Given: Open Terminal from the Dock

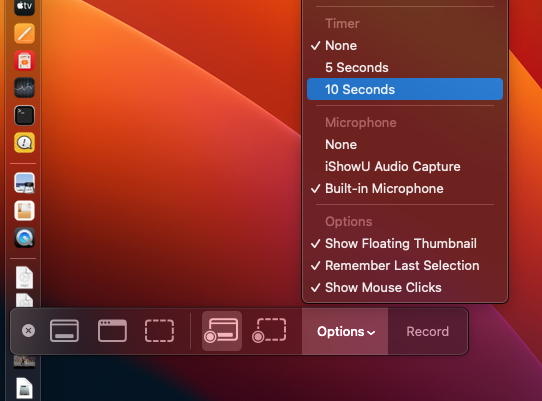Looking at the screenshot, I should 24,115.
